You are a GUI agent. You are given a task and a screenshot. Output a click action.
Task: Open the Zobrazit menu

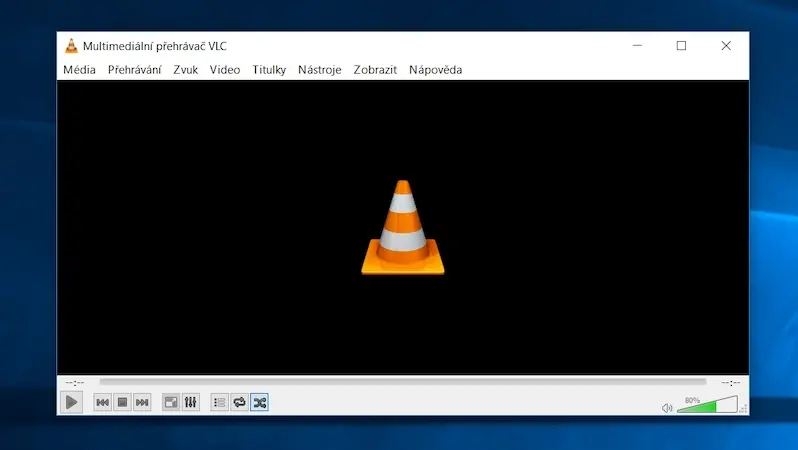coord(375,70)
